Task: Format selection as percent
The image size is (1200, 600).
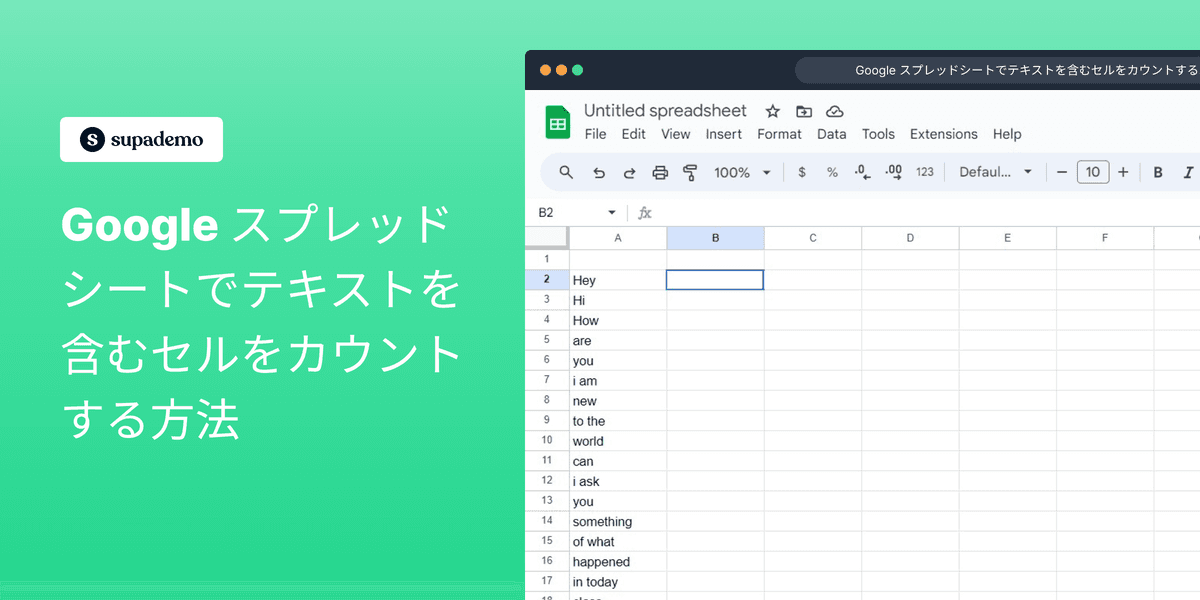Action: [831, 172]
